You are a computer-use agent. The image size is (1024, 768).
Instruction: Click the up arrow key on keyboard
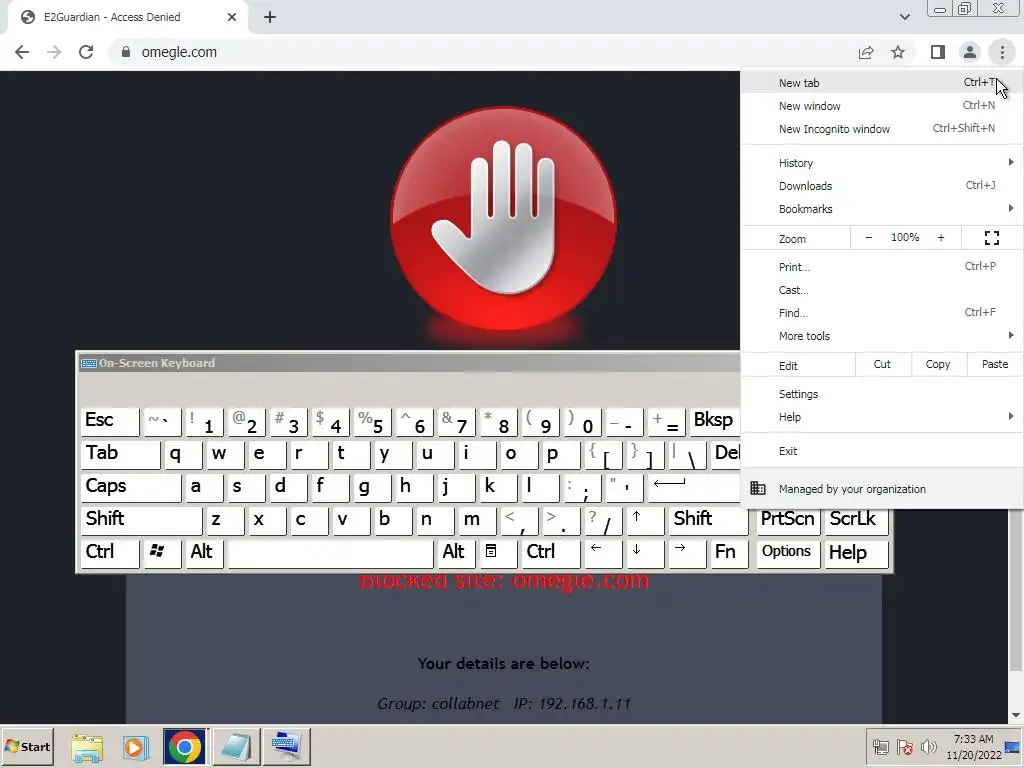(645, 520)
